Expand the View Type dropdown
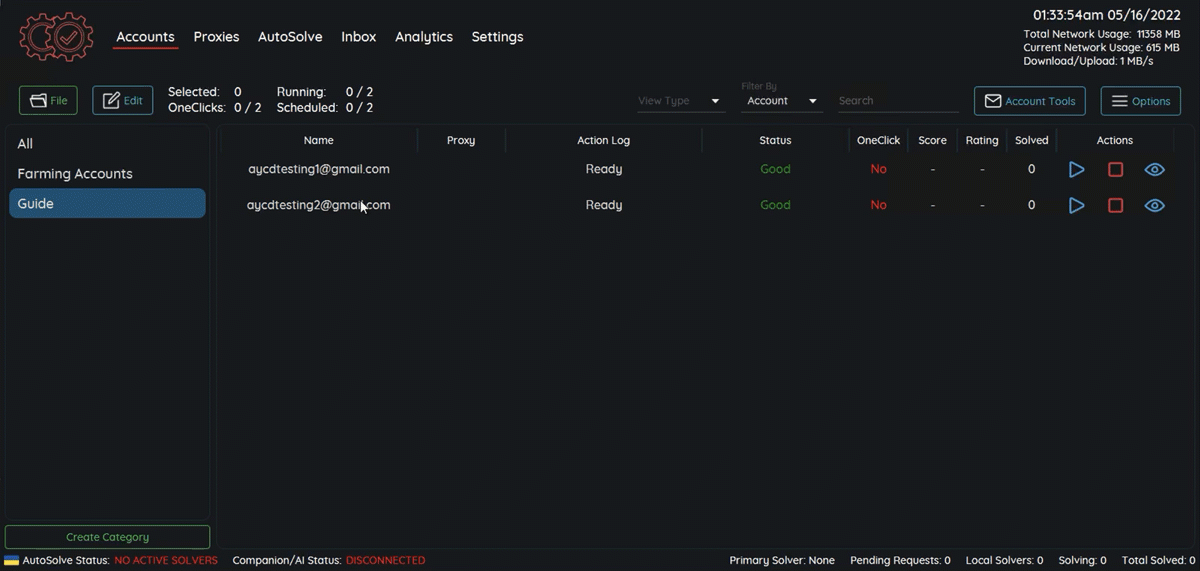 [680, 101]
